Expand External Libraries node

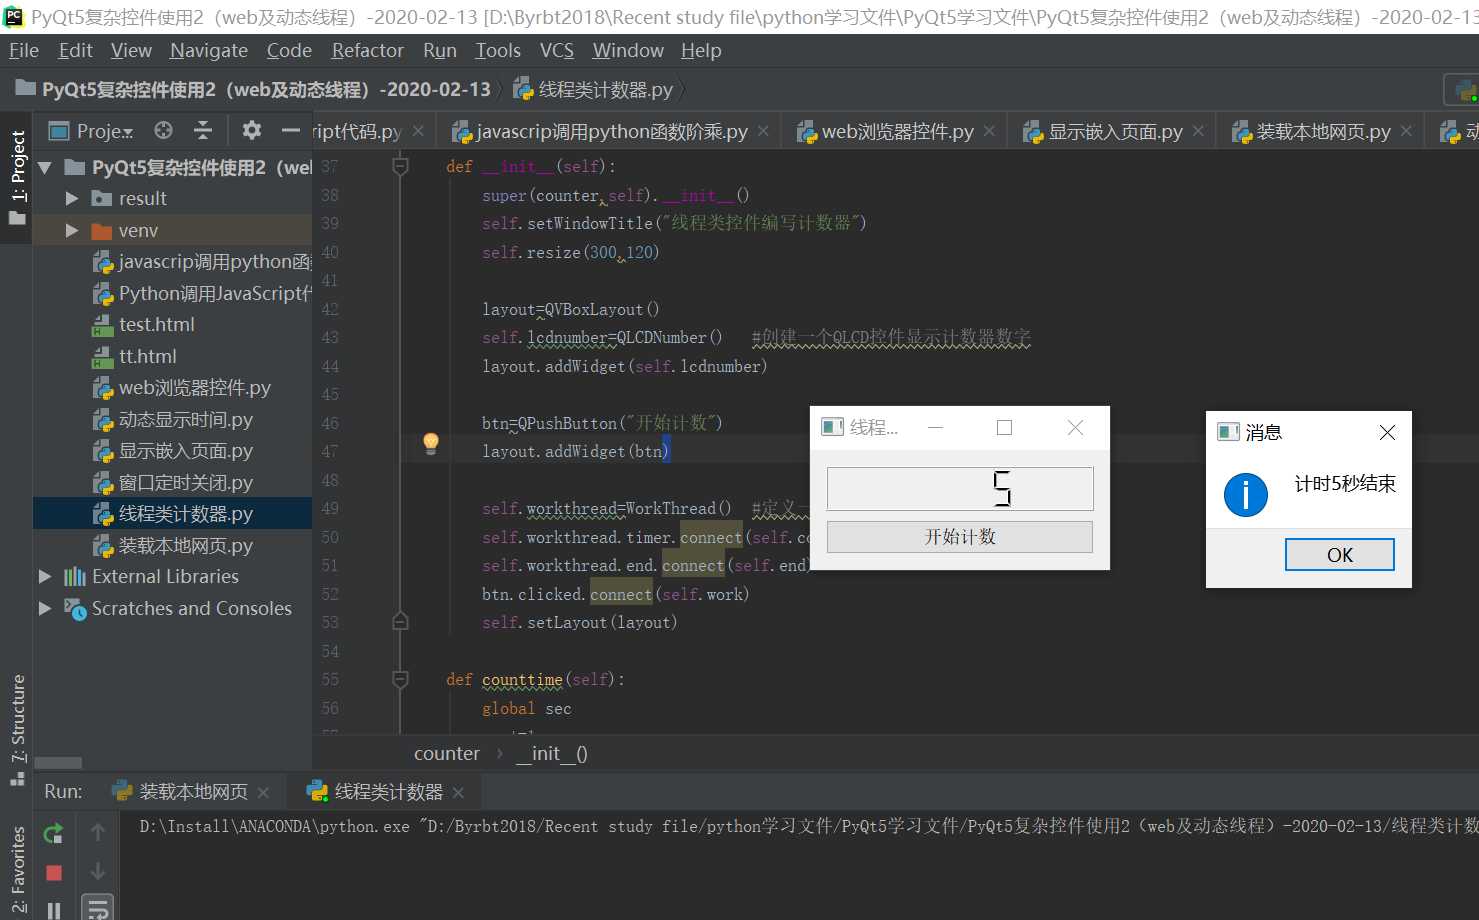coord(44,577)
